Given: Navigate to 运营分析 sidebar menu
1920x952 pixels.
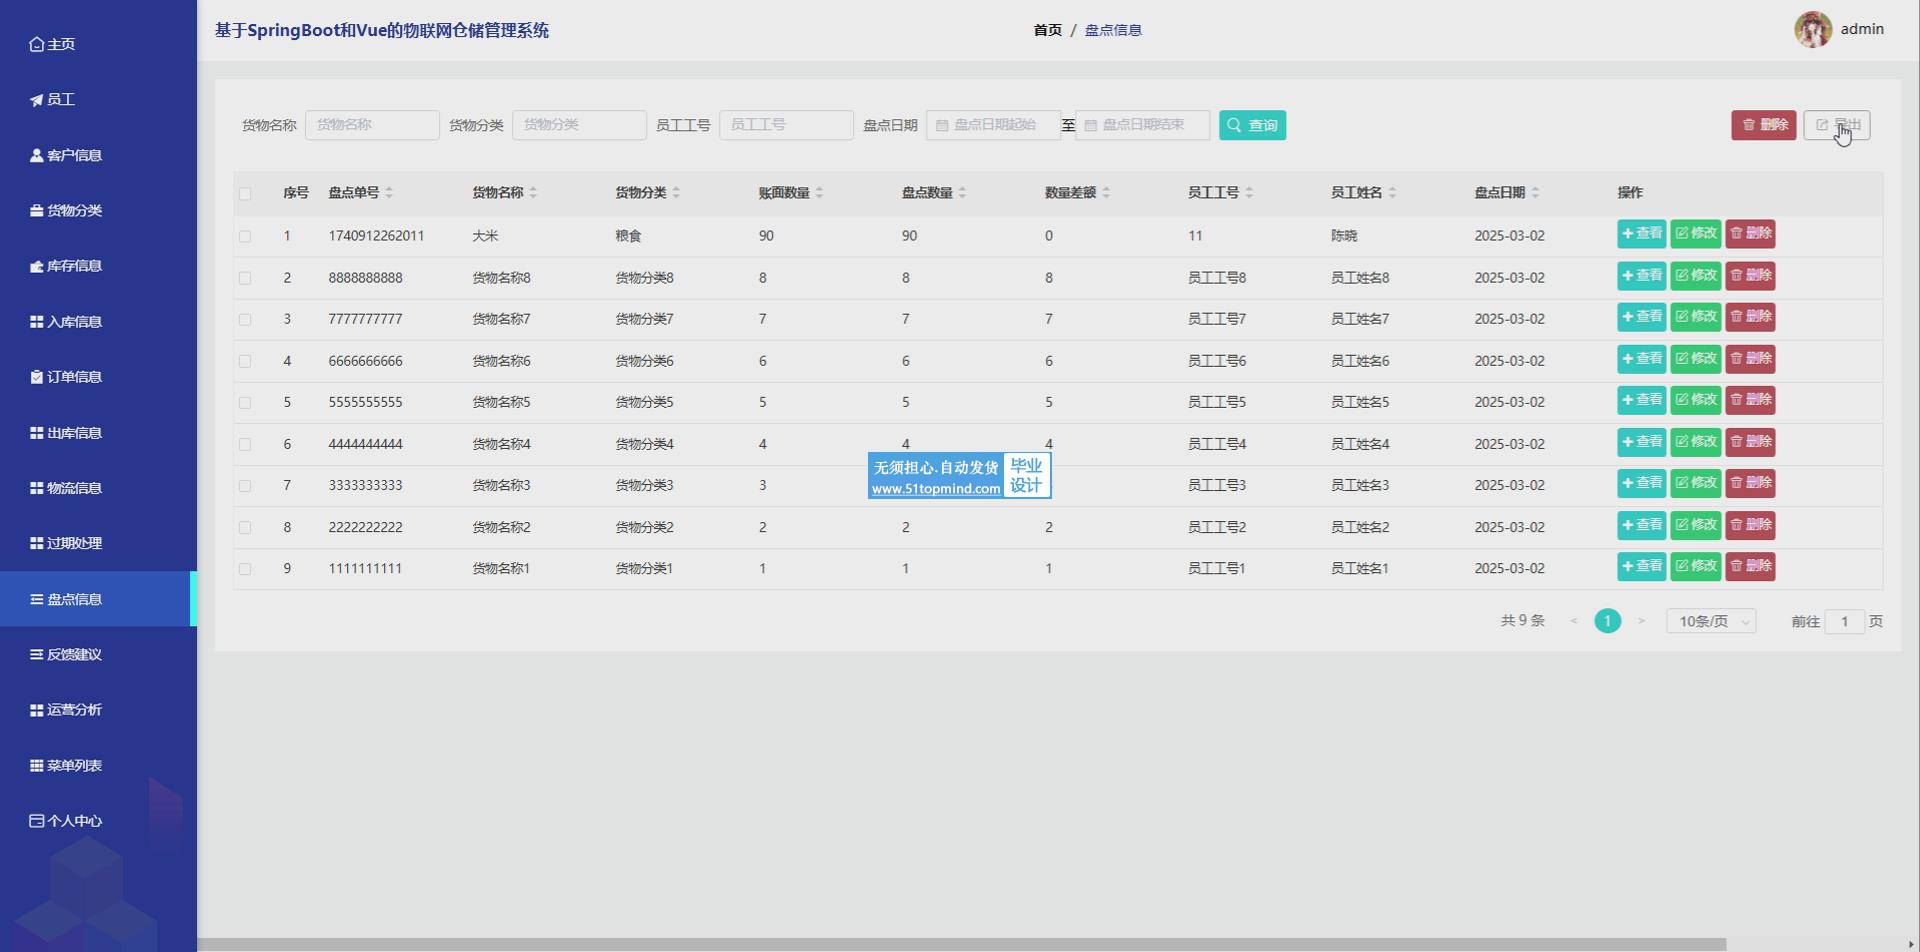Looking at the screenshot, I should click(74, 710).
